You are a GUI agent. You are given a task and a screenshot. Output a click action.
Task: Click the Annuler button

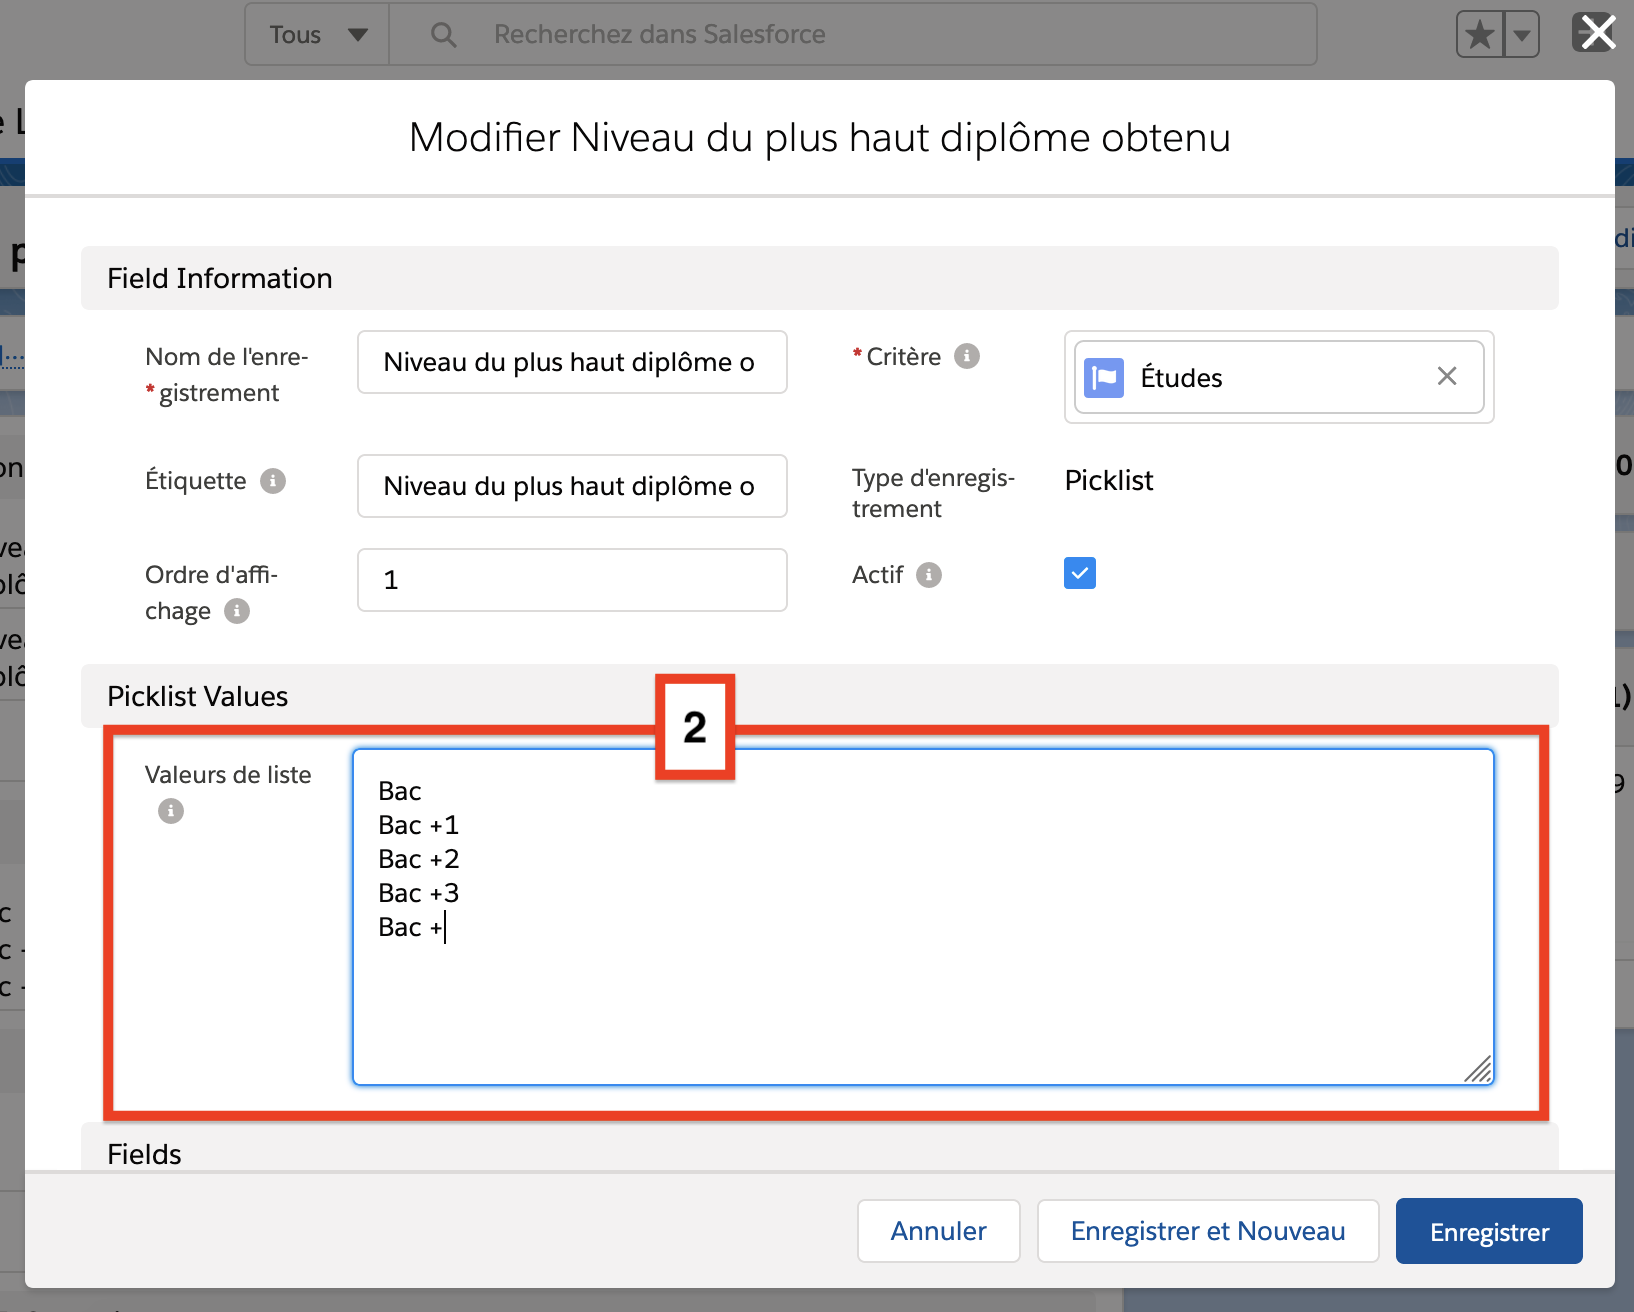coord(938,1231)
